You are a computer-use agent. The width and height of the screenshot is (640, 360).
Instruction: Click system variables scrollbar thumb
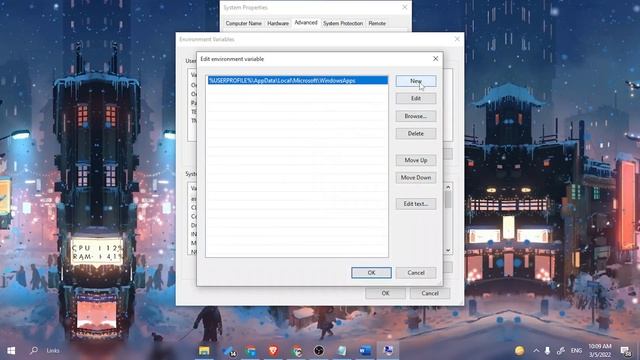[x=448, y=200]
